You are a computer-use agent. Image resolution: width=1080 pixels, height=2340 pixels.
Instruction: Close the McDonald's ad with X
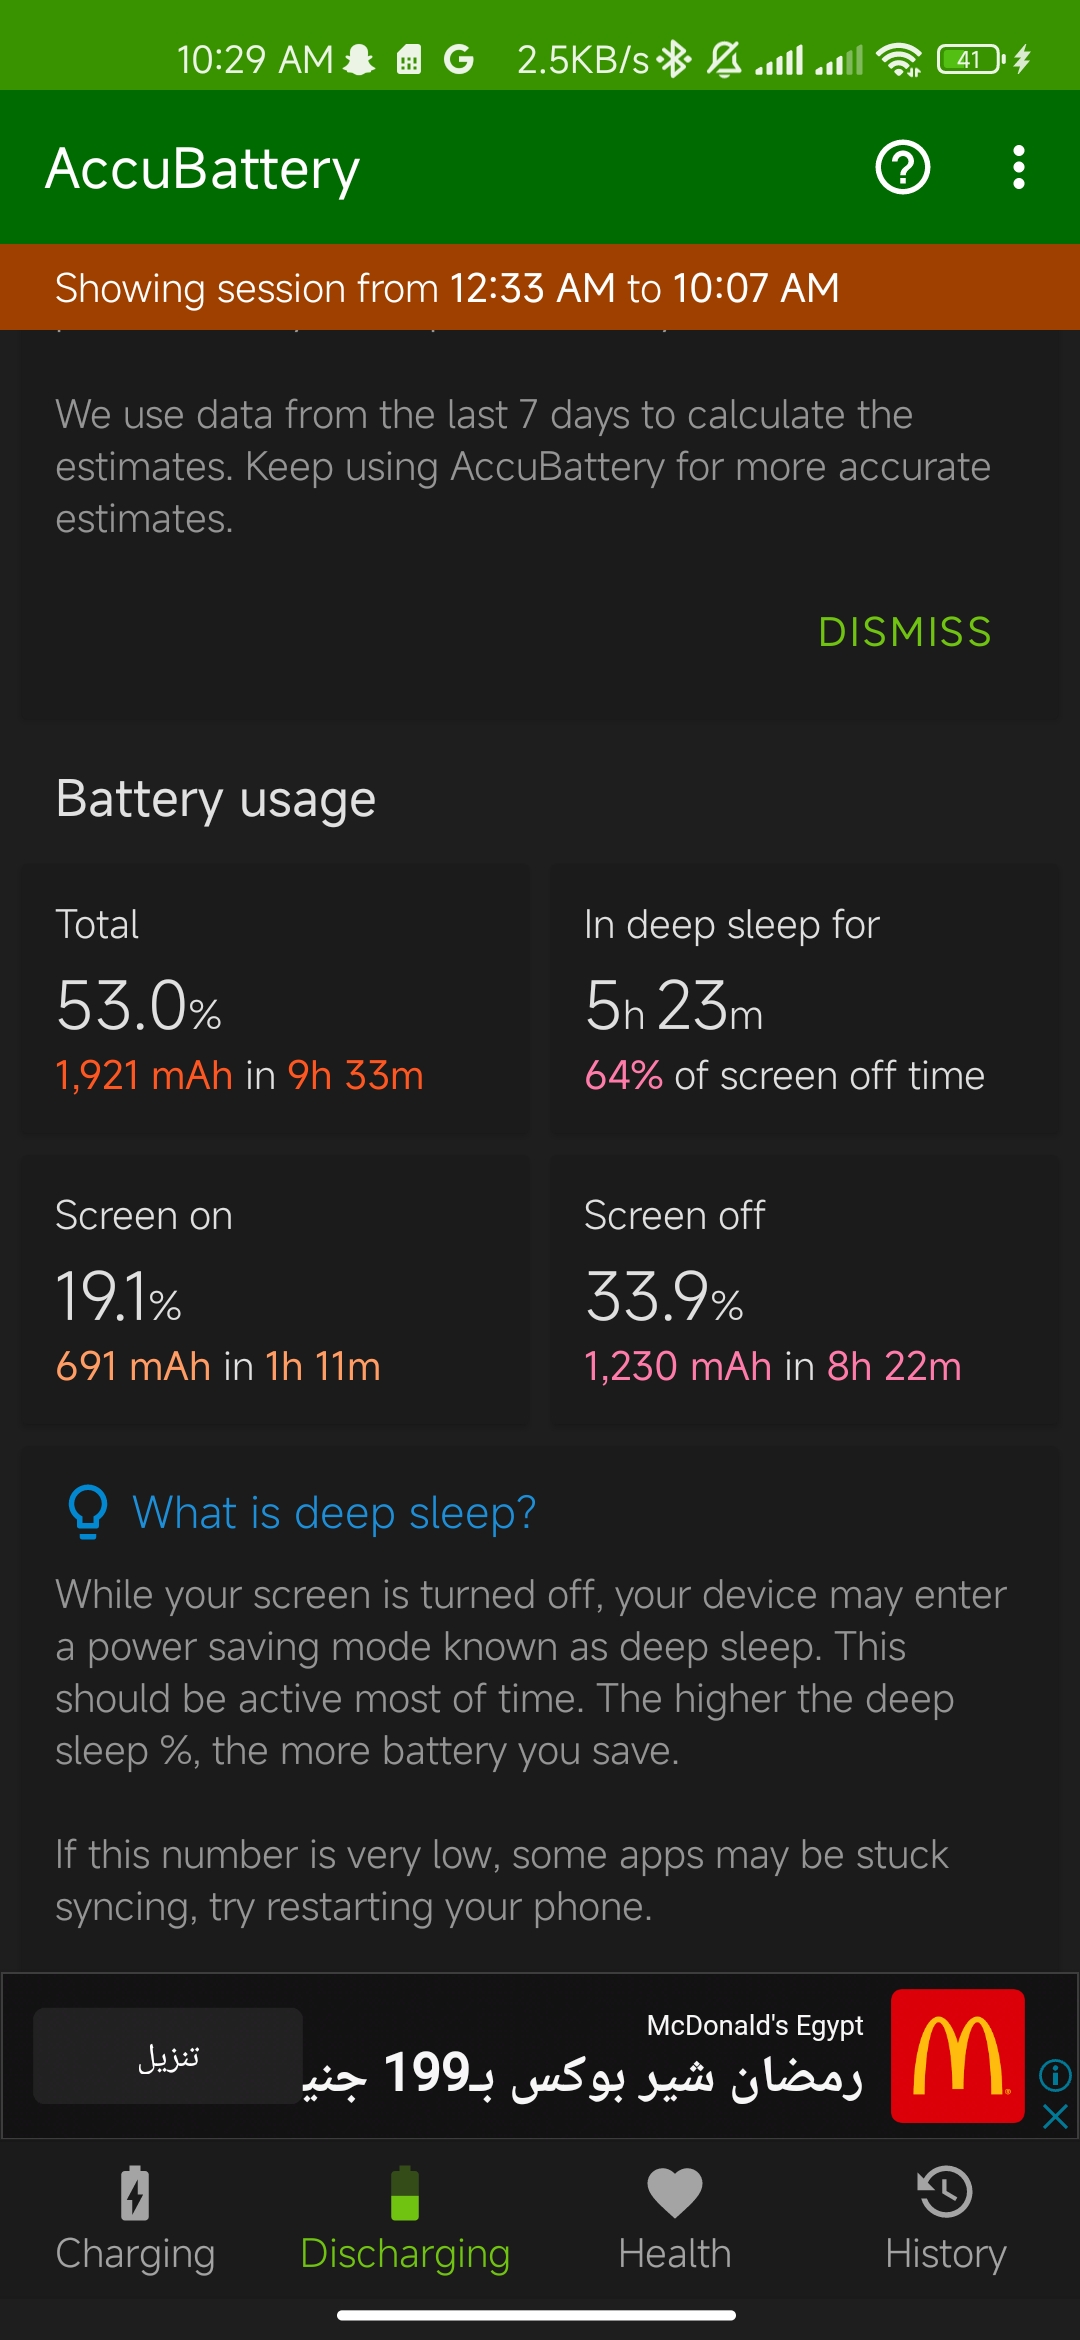[1055, 2116]
